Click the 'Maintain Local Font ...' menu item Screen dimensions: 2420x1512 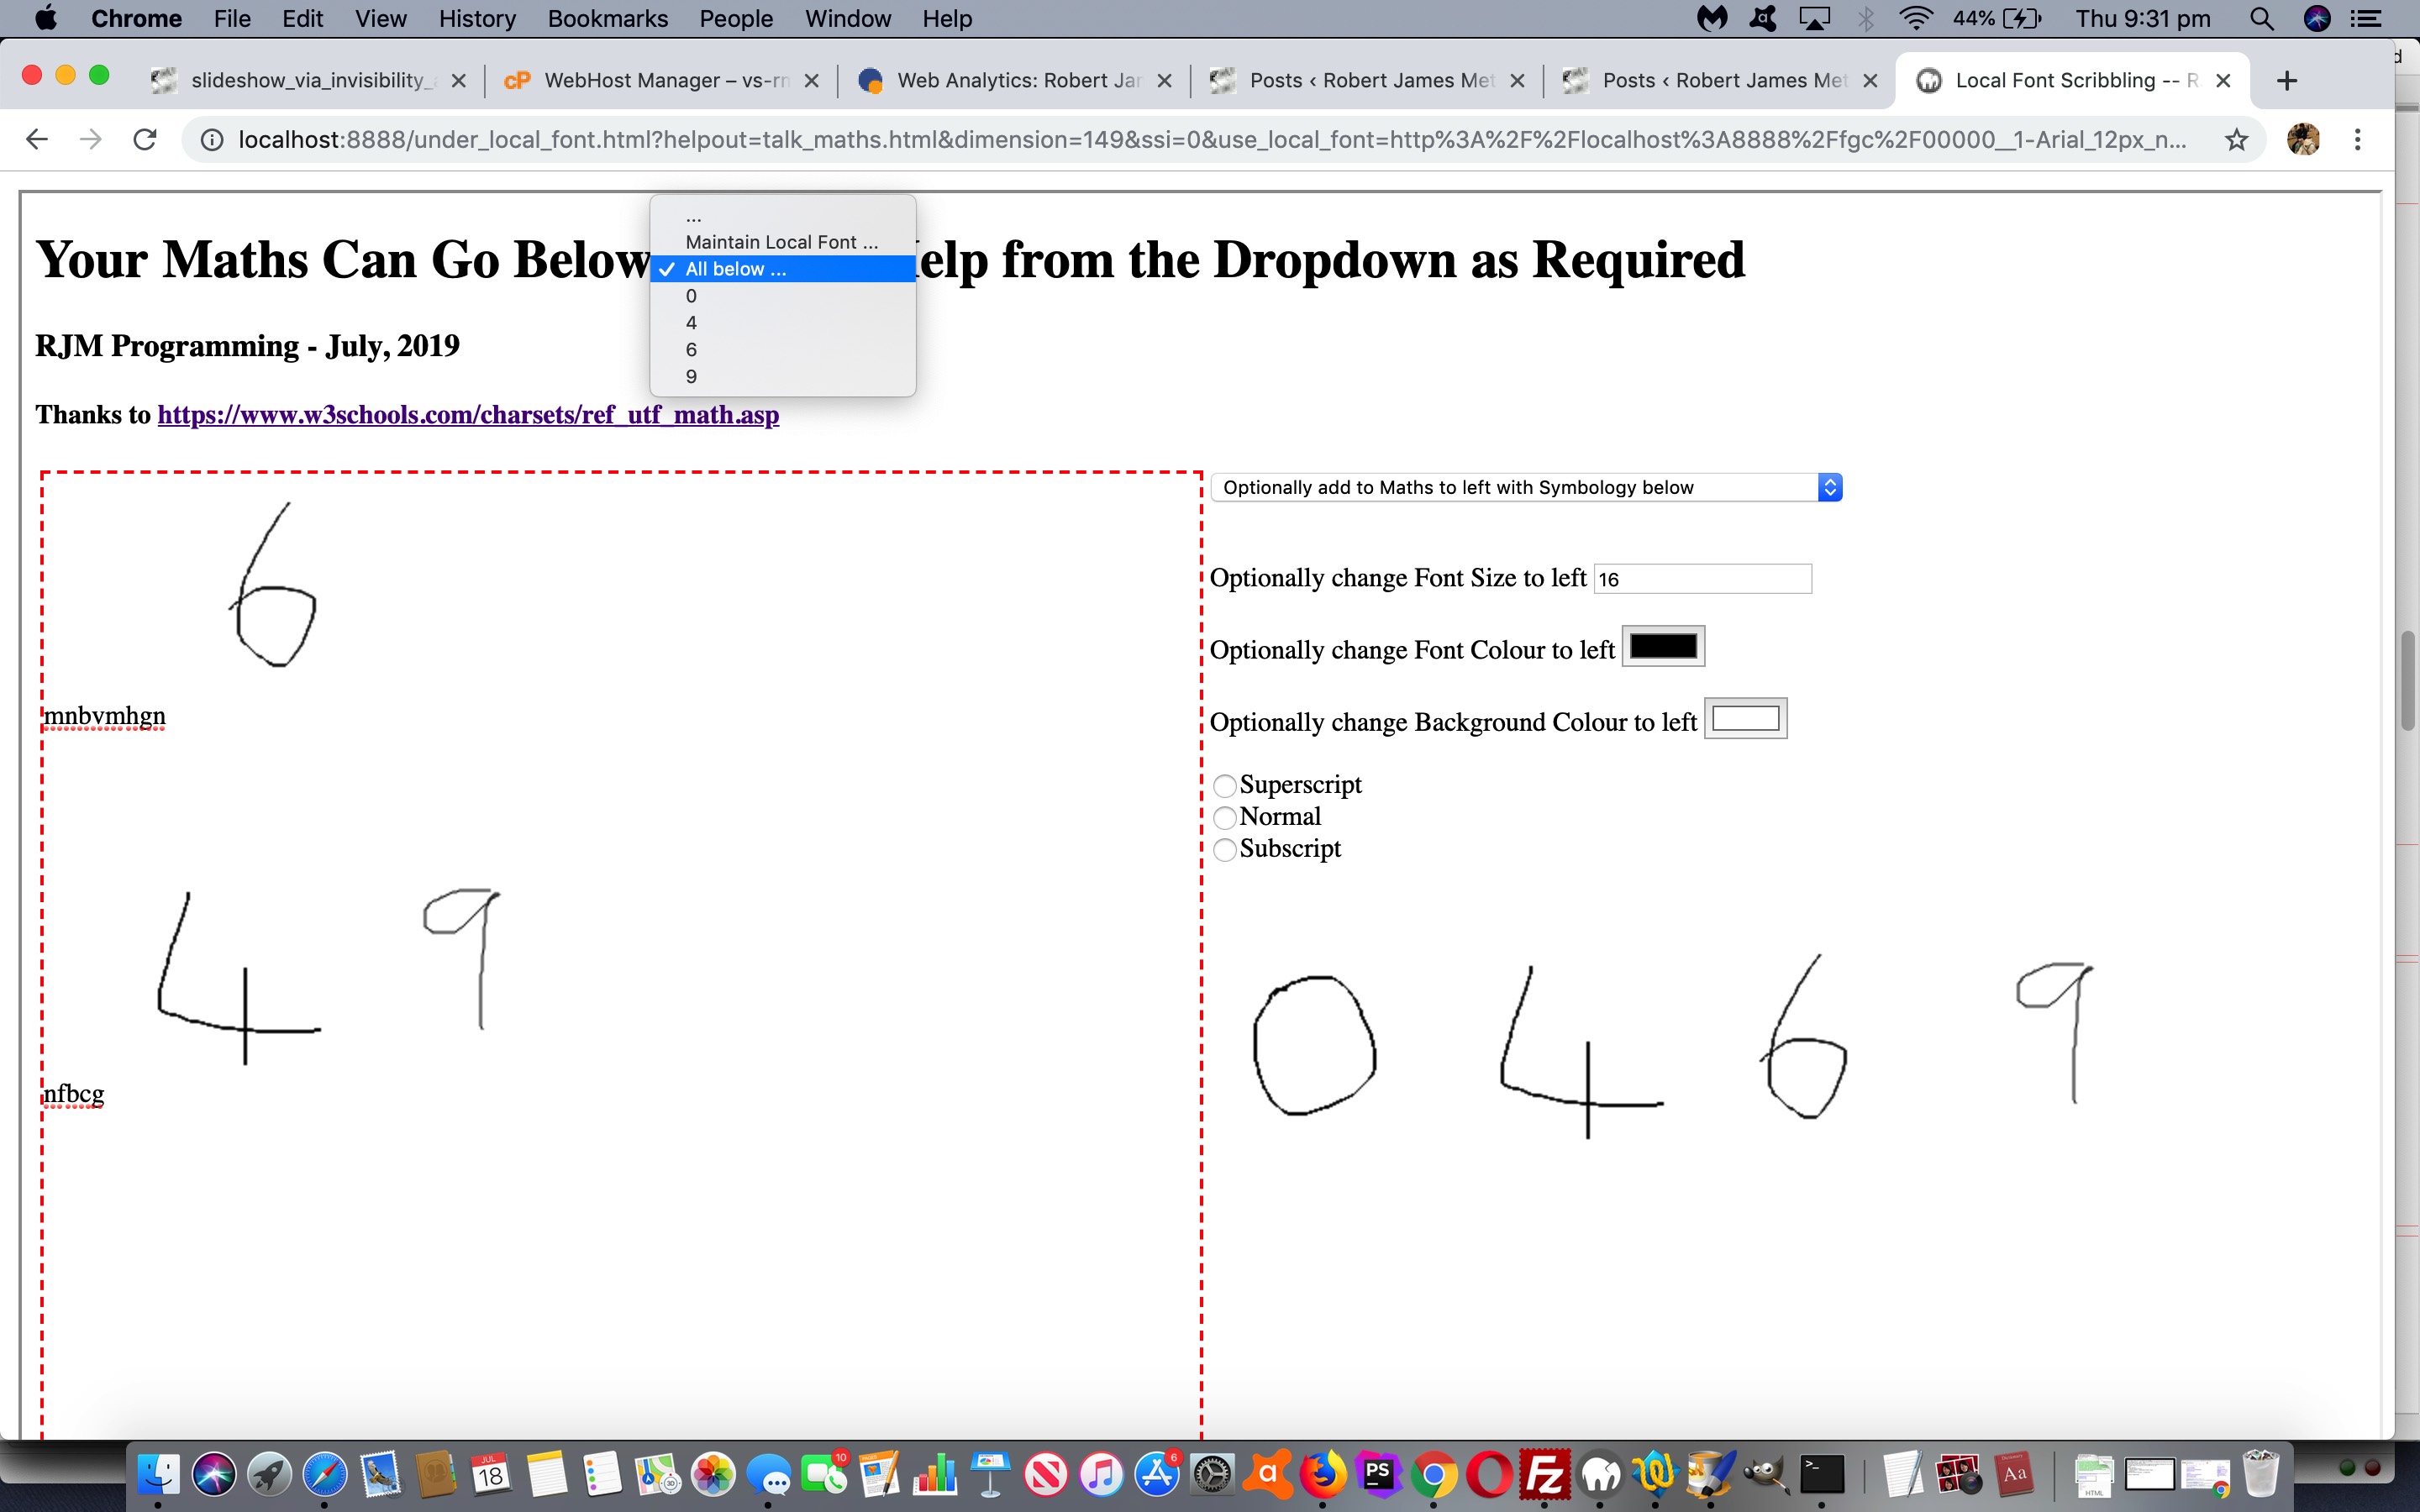[x=781, y=240]
